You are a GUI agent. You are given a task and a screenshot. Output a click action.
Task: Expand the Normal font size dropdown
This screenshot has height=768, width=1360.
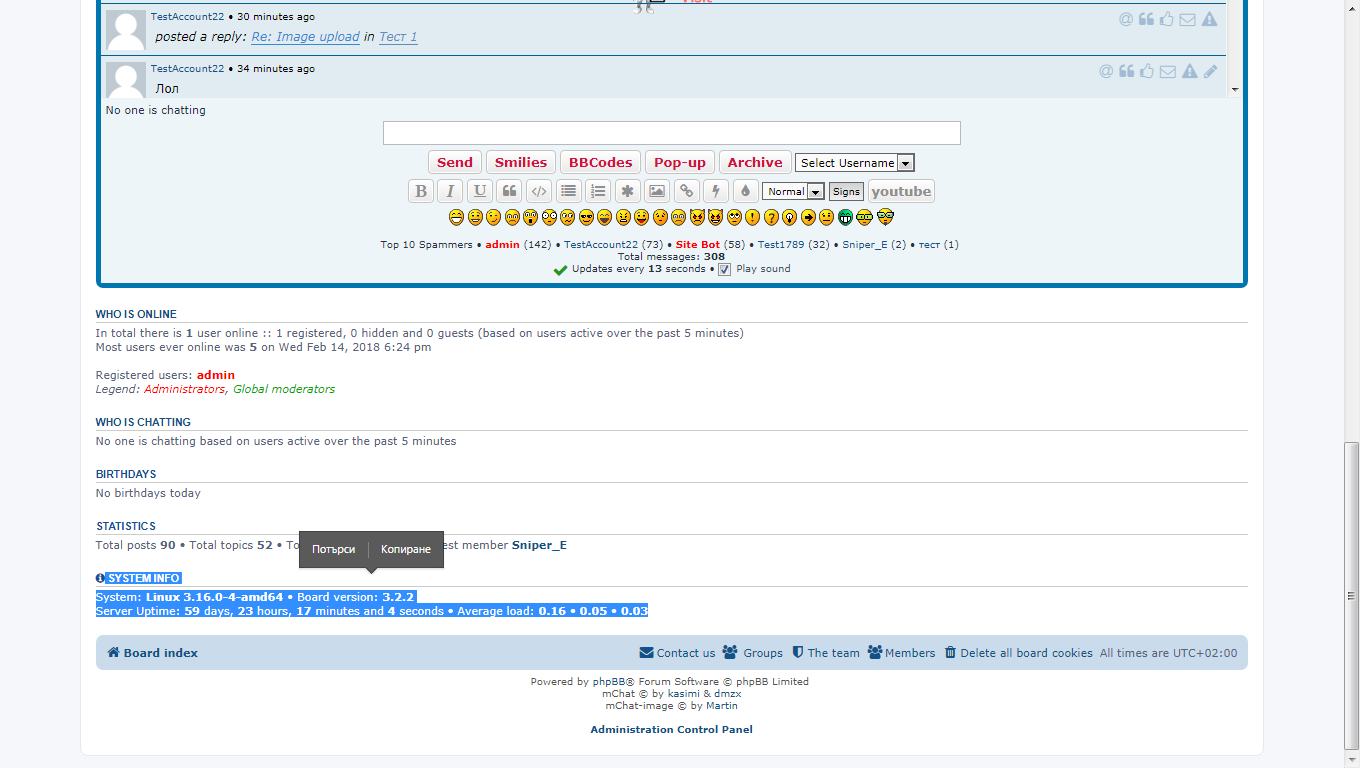(x=793, y=191)
